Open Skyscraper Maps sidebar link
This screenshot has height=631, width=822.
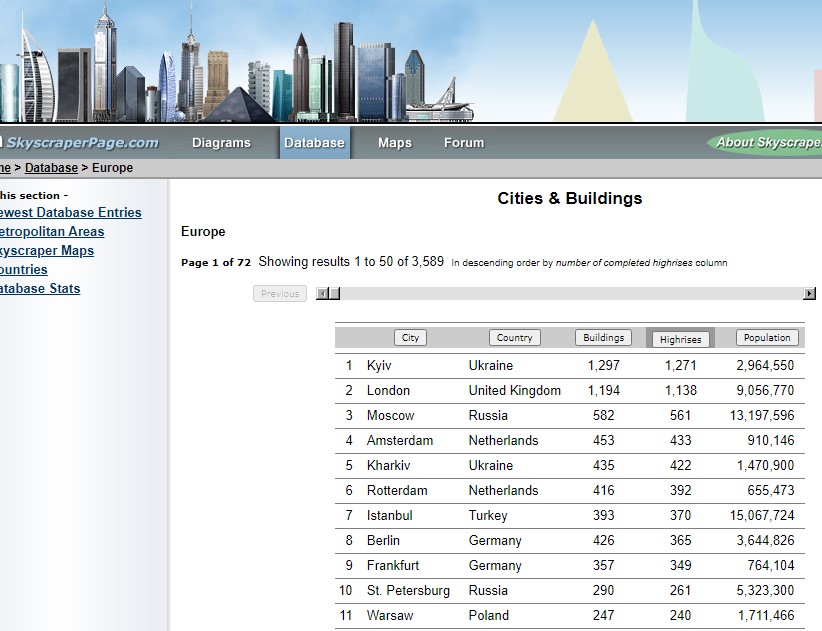click(x=48, y=251)
